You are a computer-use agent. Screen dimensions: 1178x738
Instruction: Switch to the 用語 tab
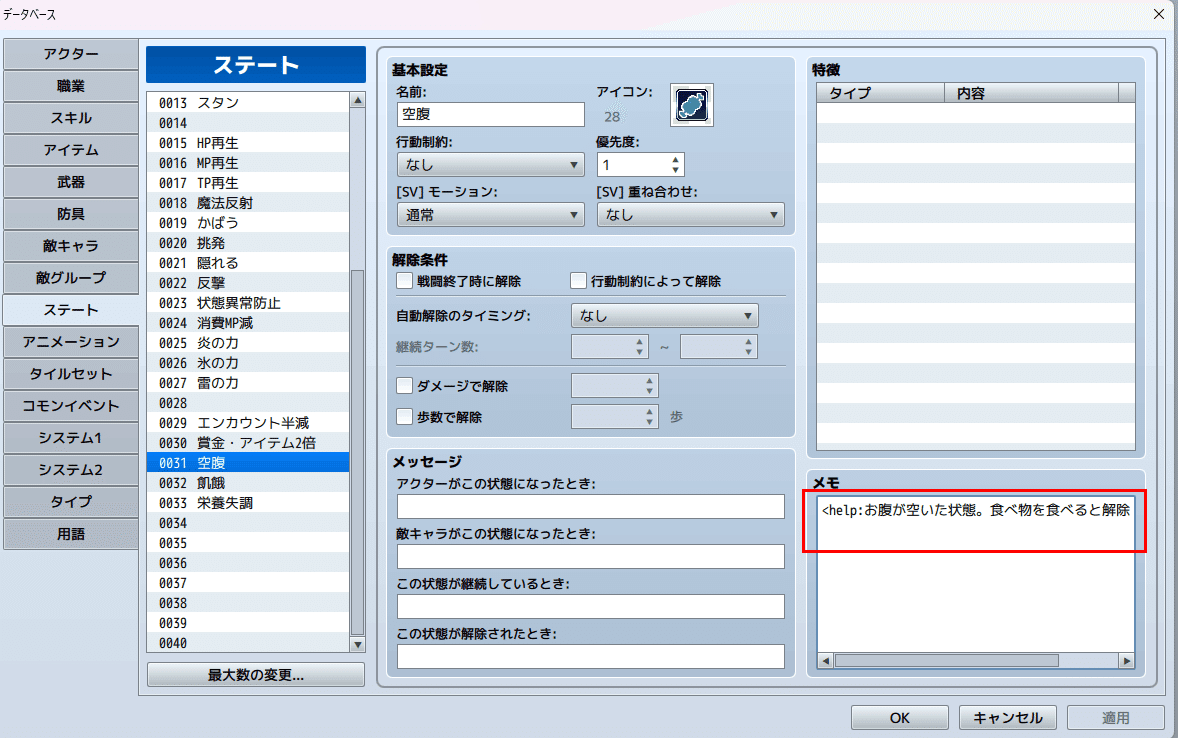pyautogui.click(x=71, y=534)
